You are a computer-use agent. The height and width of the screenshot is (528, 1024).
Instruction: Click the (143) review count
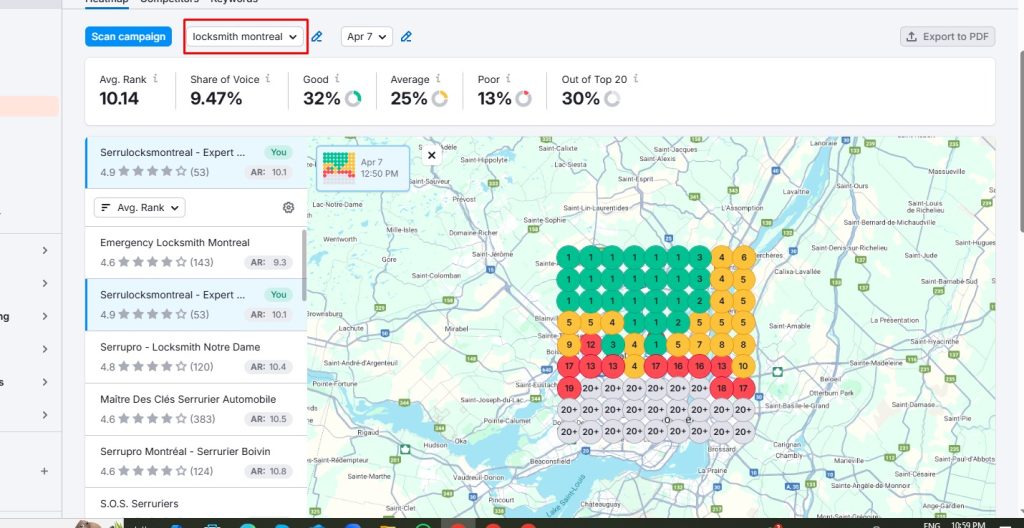(x=202, y=263)
